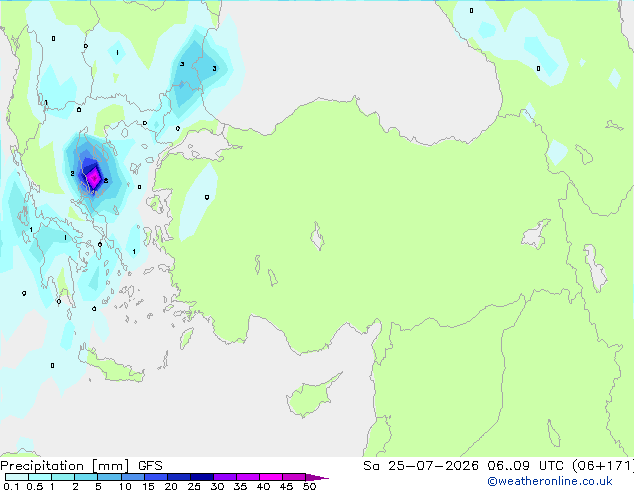Select the 0.5–1 mm legend swatch

[40, 477]
